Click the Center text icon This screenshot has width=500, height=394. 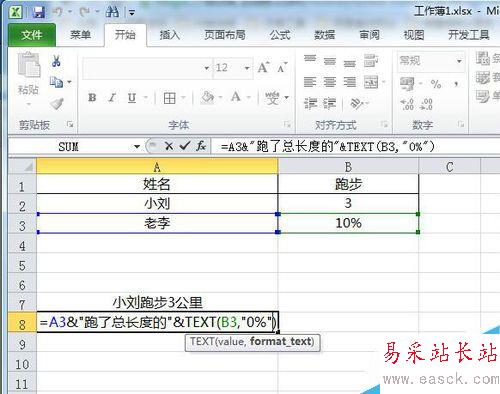click(330, 82)
